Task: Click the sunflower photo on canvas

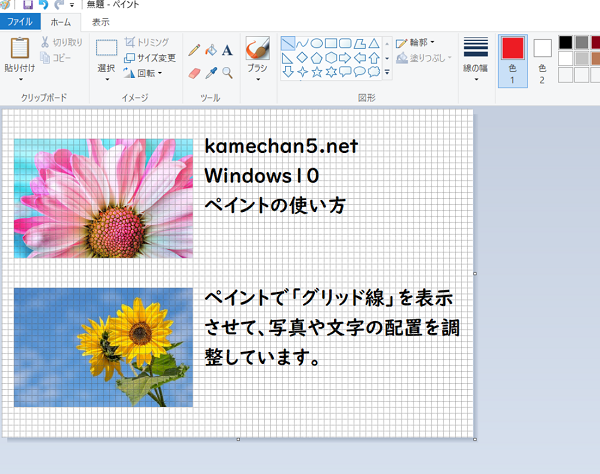Action: (103, 347)
